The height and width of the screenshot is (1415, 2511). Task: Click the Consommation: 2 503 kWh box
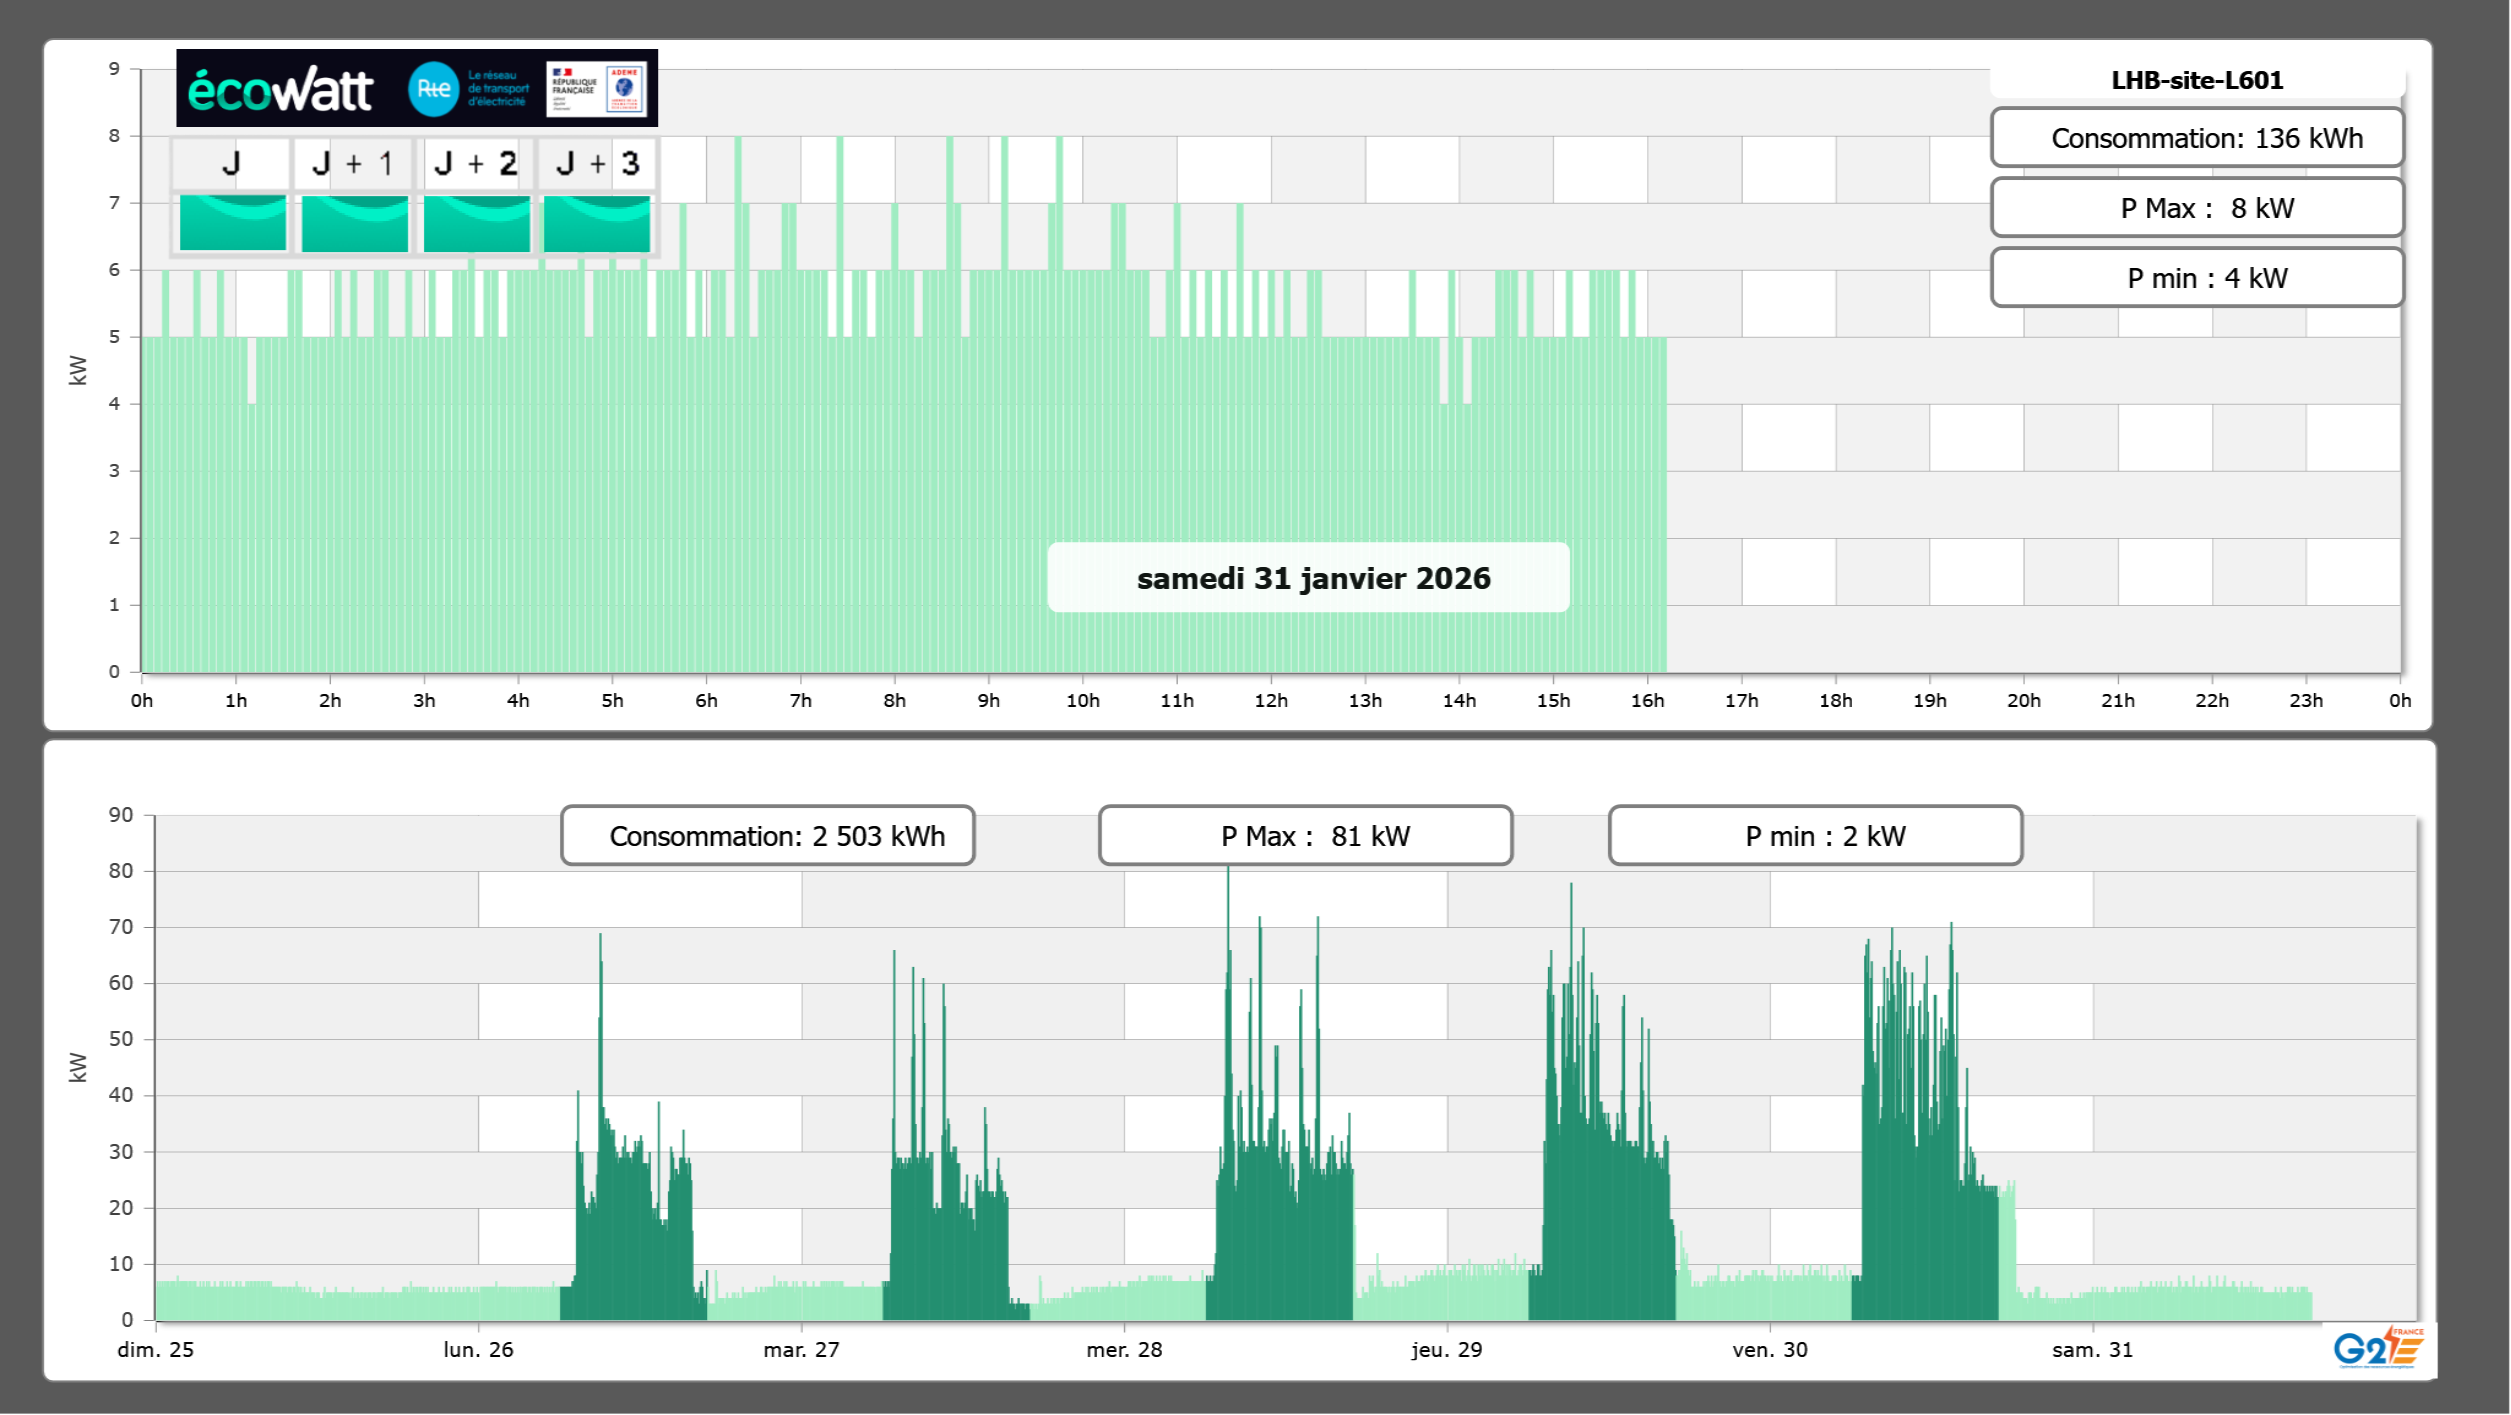(x=767, y=836)
